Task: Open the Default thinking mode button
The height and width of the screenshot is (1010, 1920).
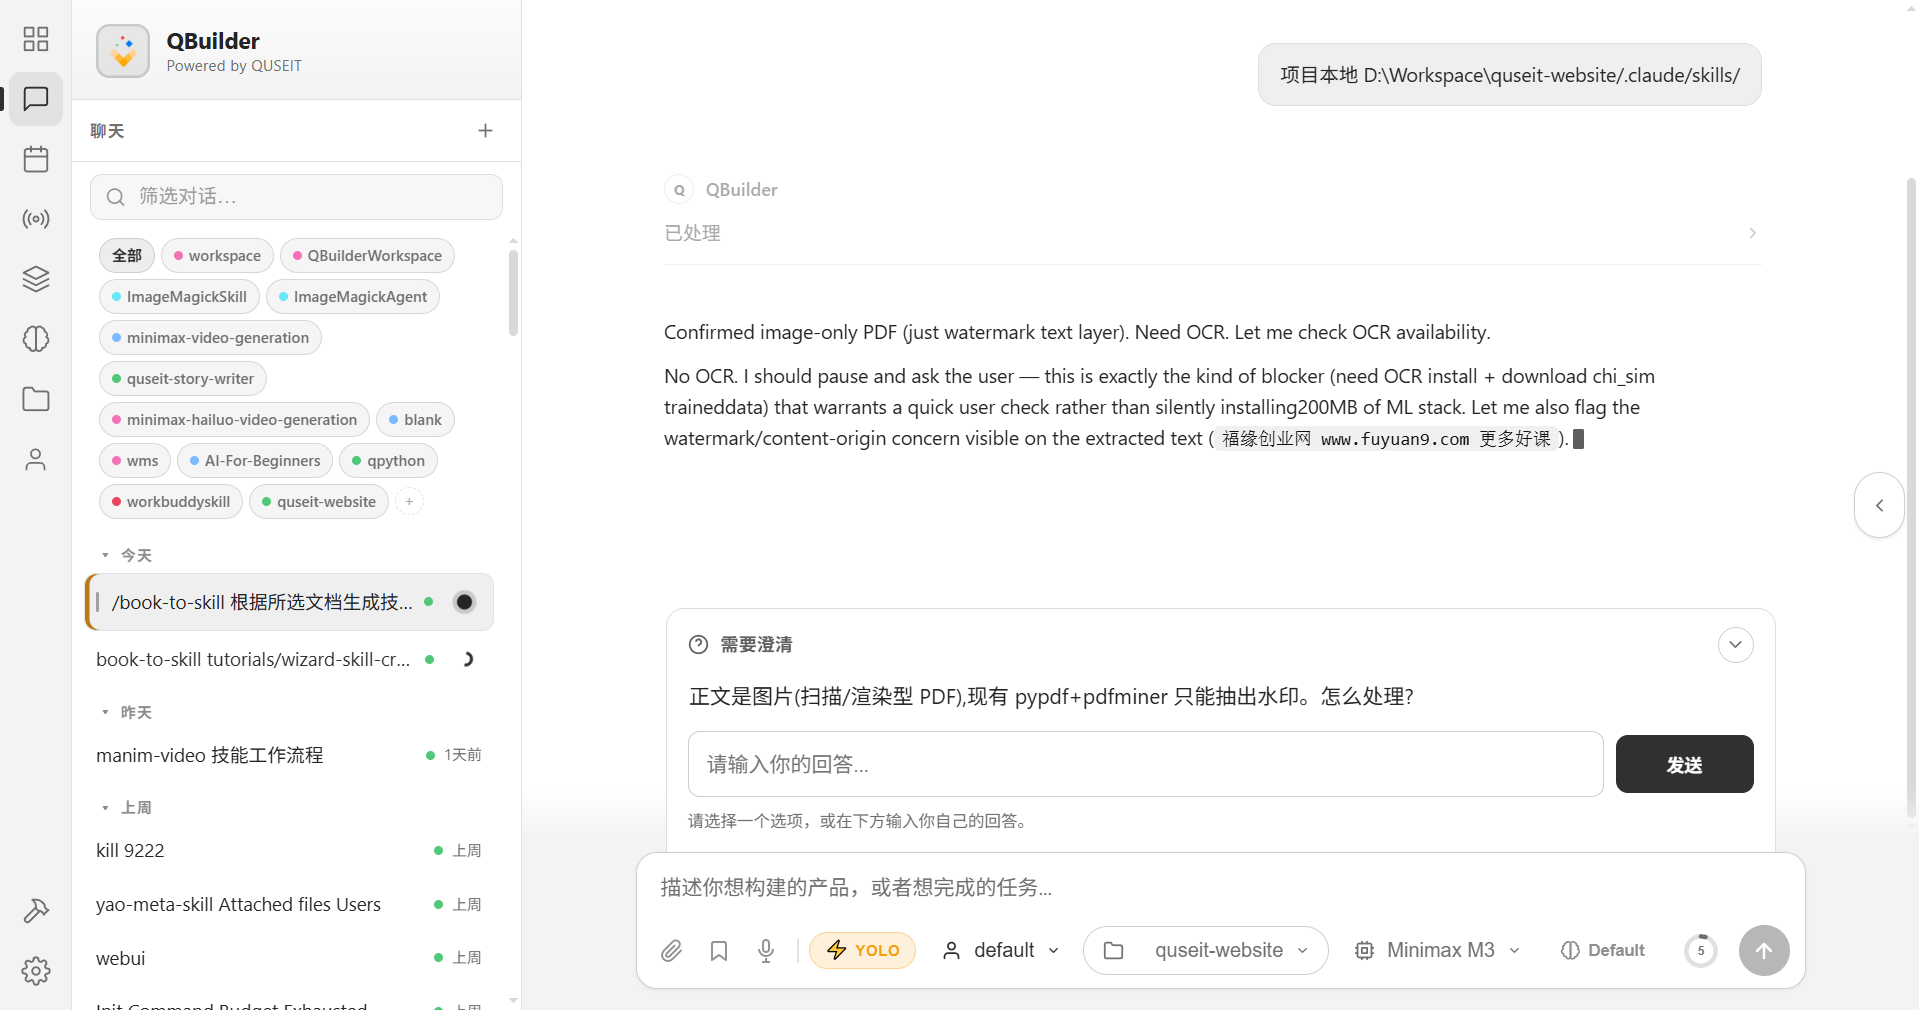Action: point(1603,950)
